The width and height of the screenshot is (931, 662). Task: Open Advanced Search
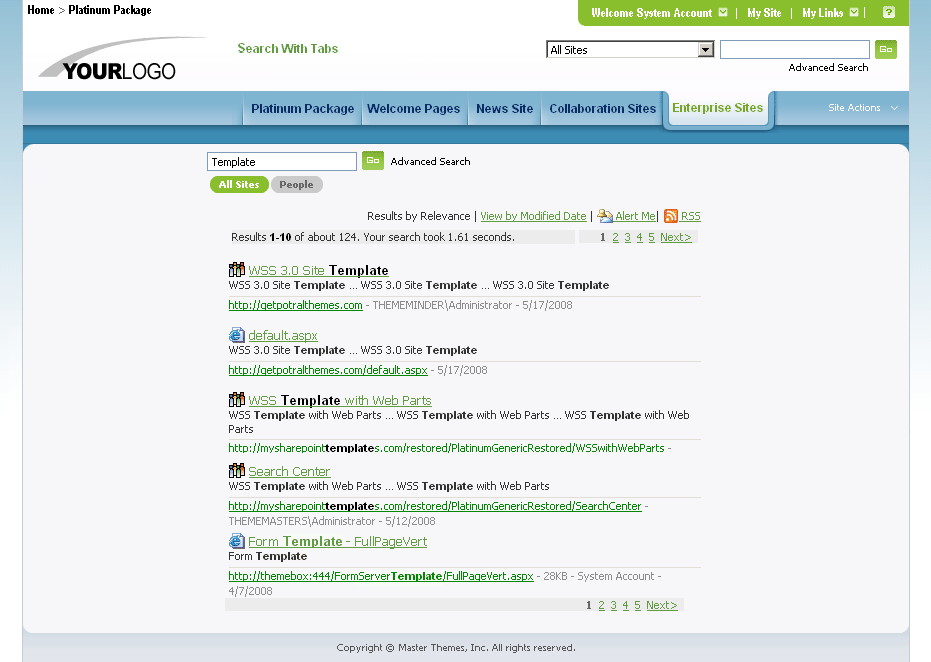430,161
